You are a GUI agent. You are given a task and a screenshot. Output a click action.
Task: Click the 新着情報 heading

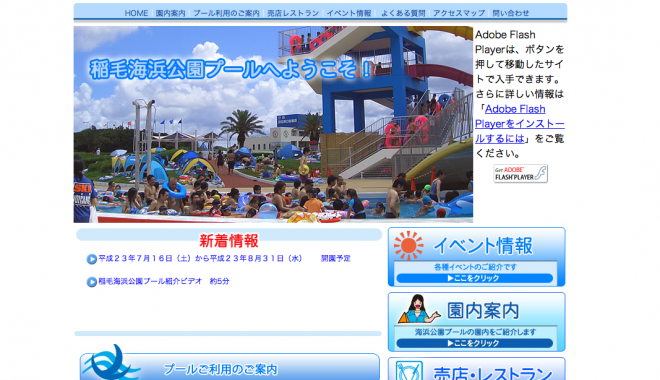pos(229,241)
